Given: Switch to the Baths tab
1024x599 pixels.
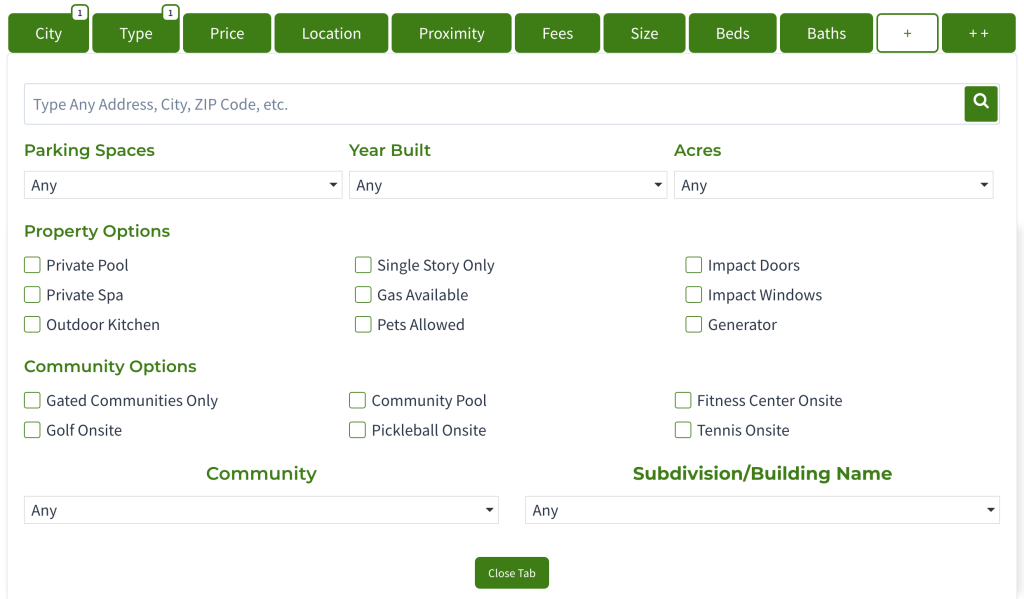Looking at the screenshot, I should click(826, 33).
